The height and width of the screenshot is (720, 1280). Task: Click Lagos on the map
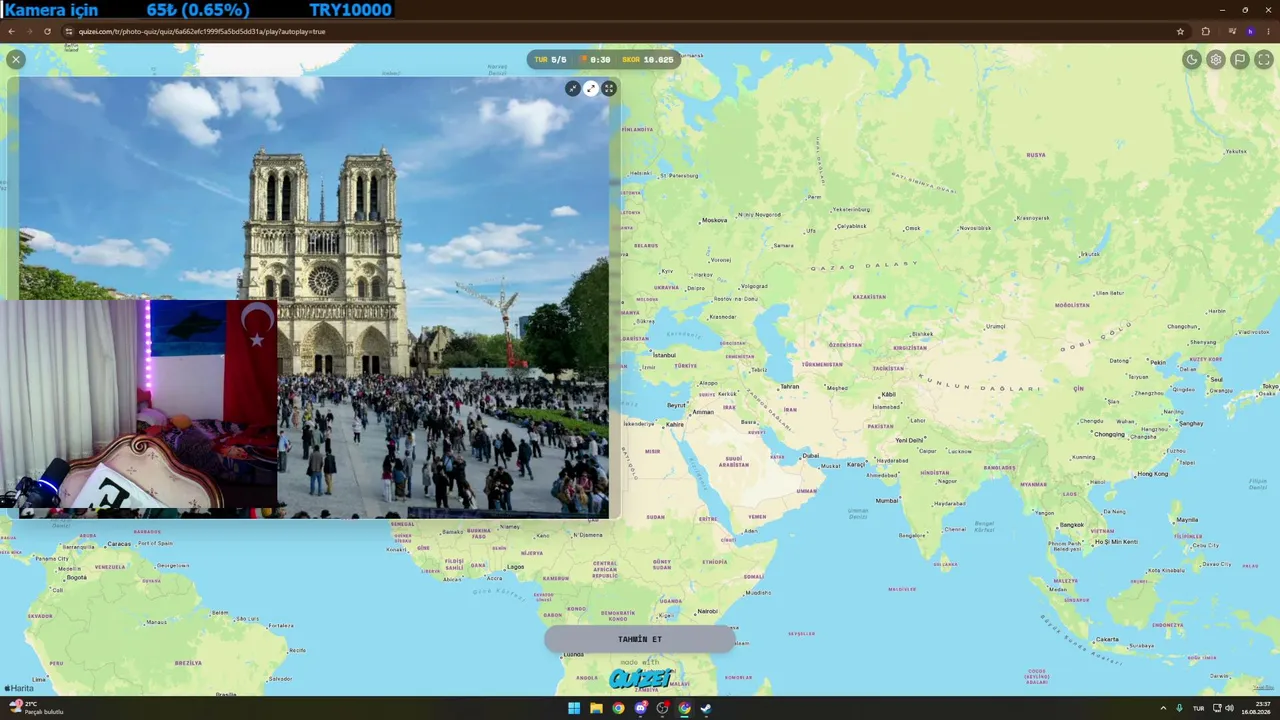coord(515,567)
